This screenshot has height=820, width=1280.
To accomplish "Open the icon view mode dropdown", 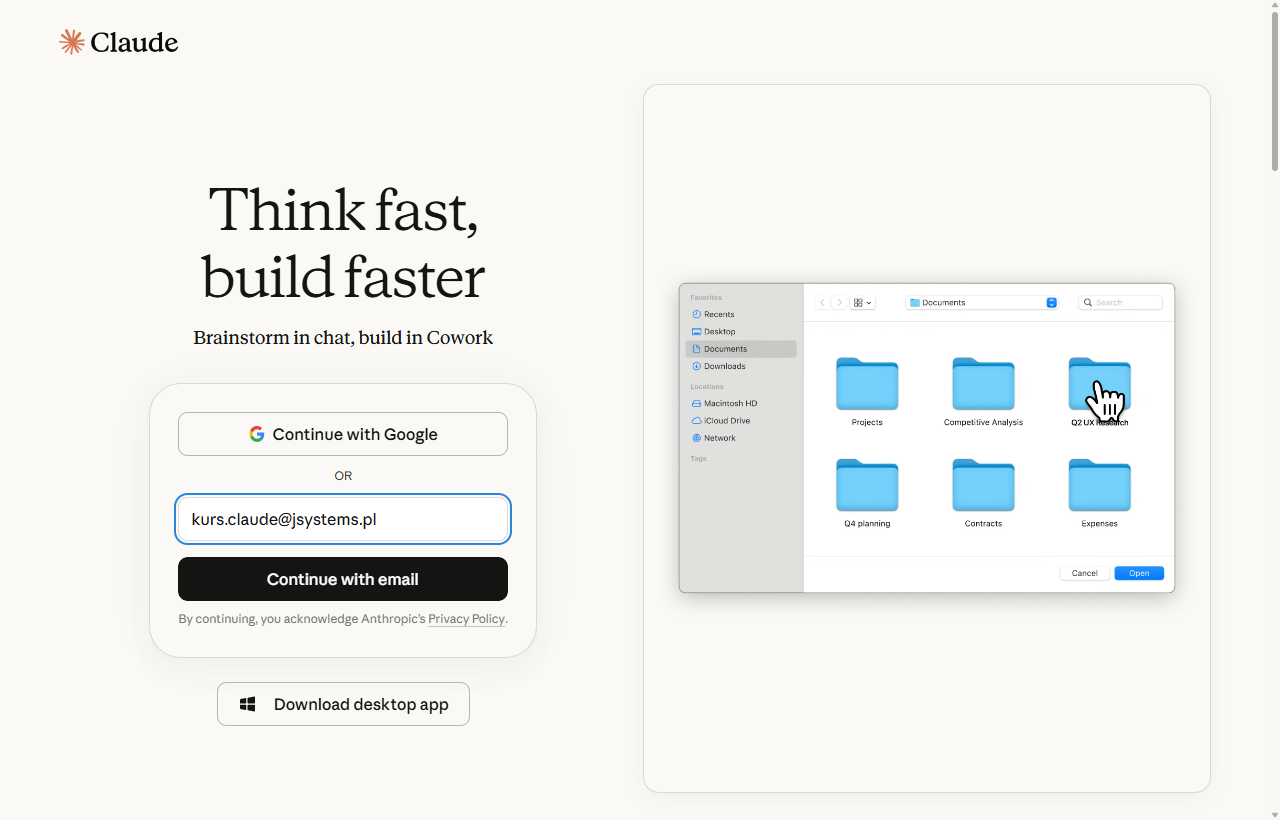I will (863, 302).
